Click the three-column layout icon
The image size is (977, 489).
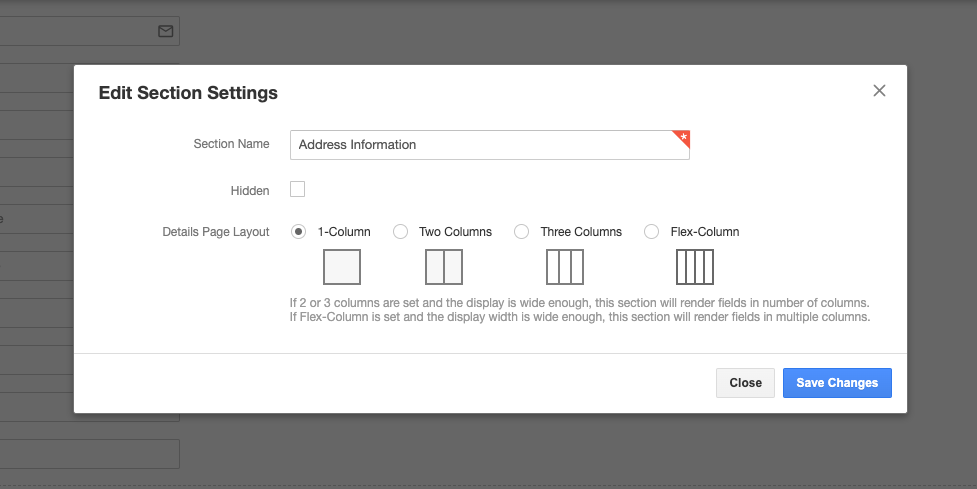tap(565, 267)
